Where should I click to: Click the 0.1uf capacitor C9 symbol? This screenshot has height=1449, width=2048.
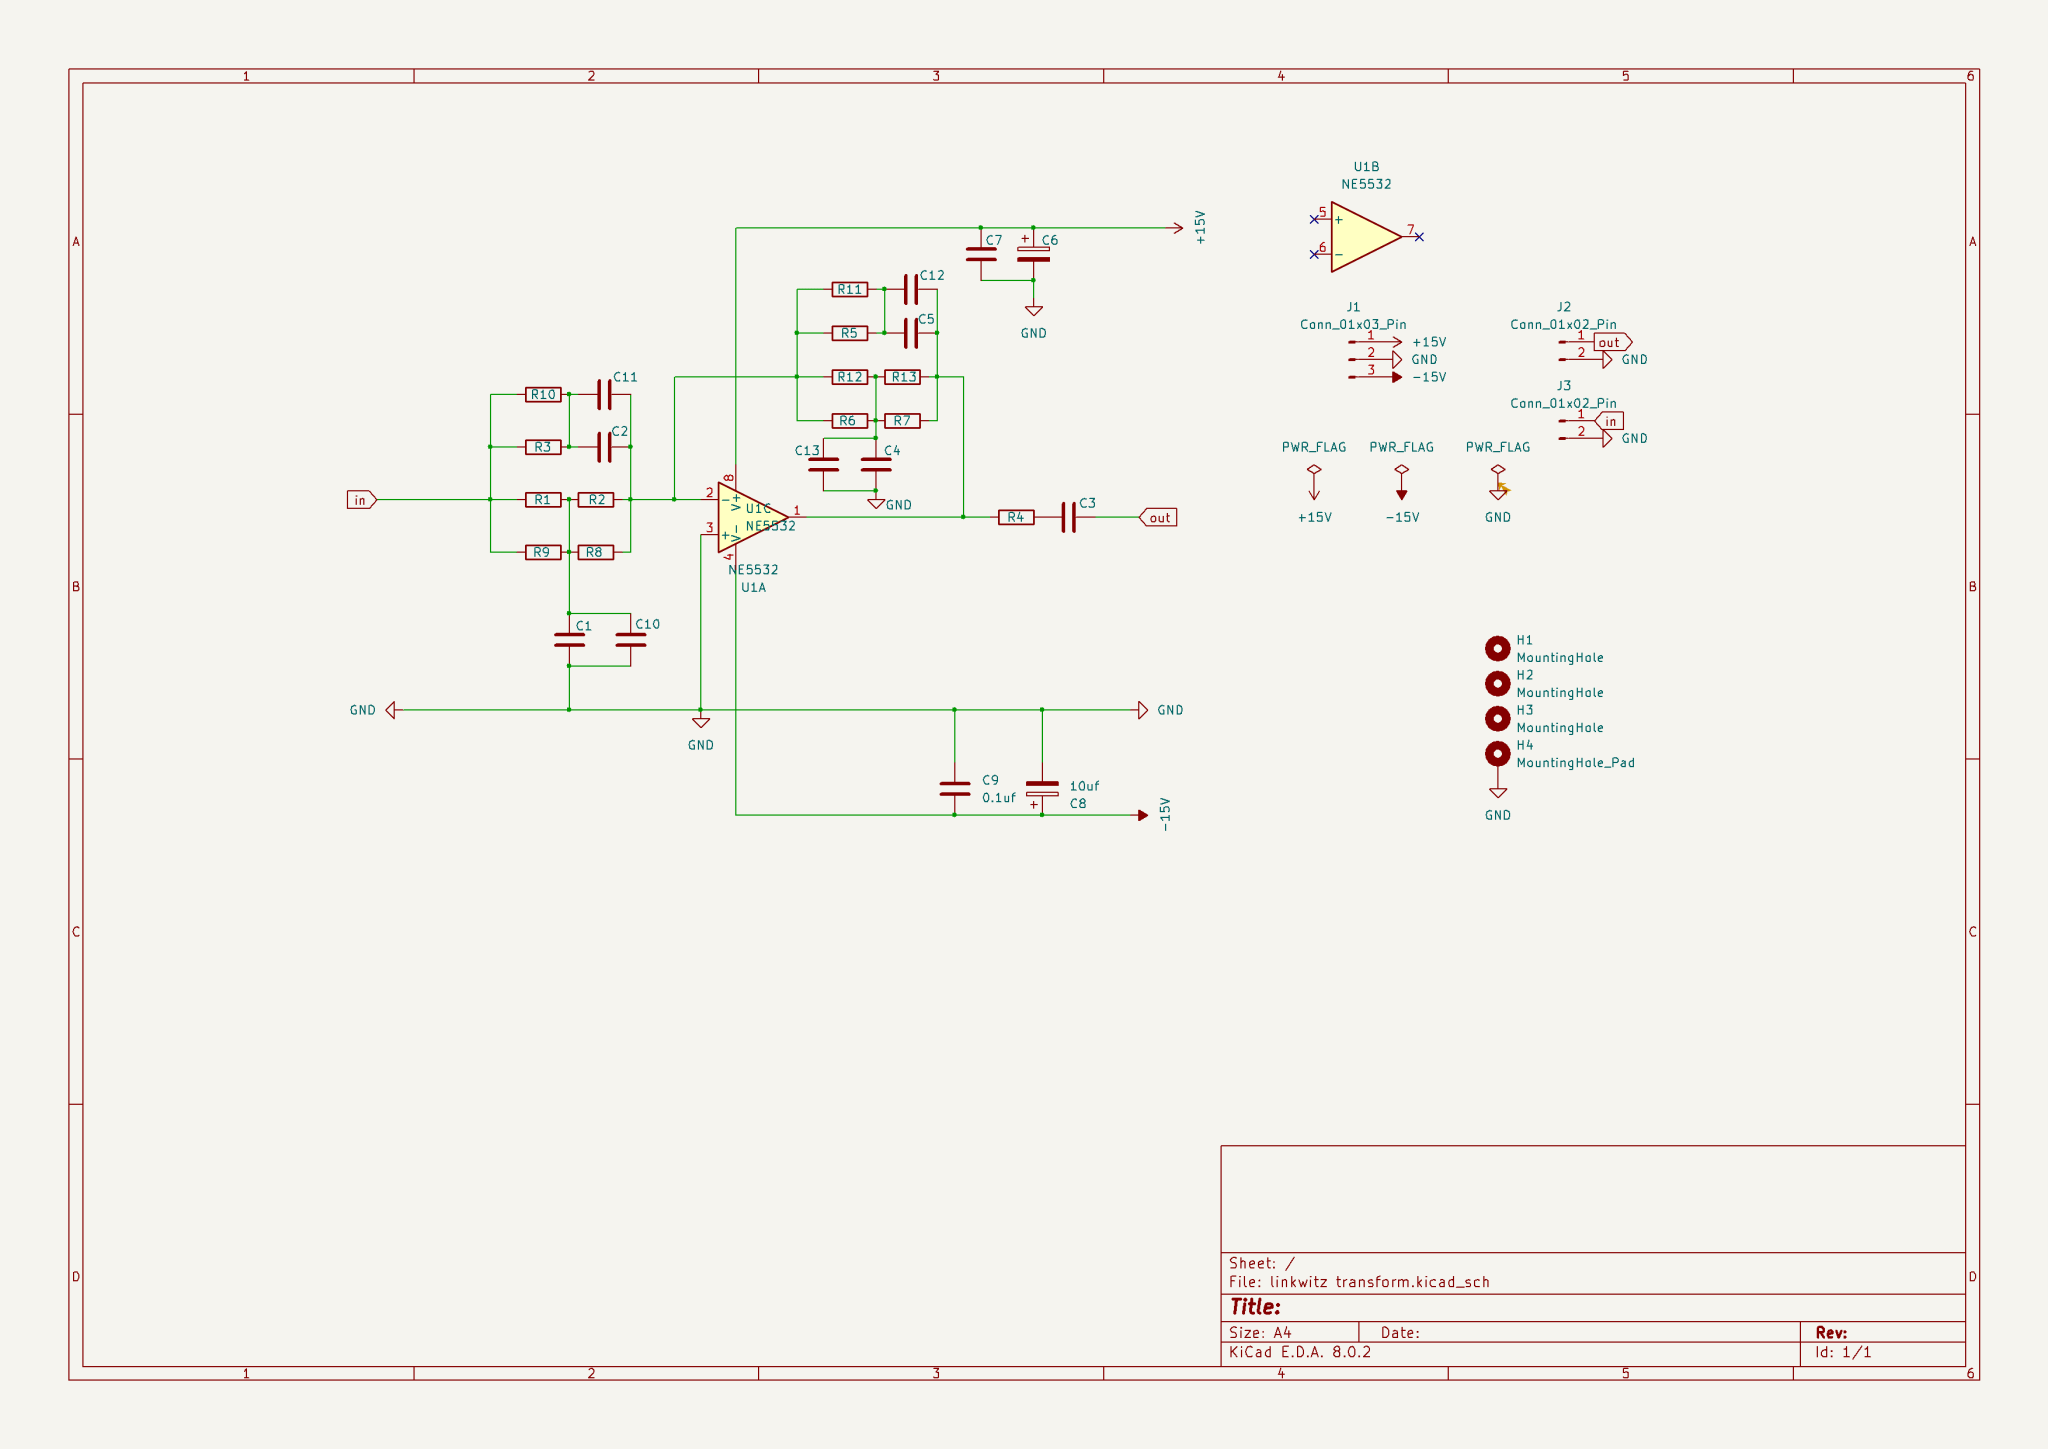tap(955, 789)
